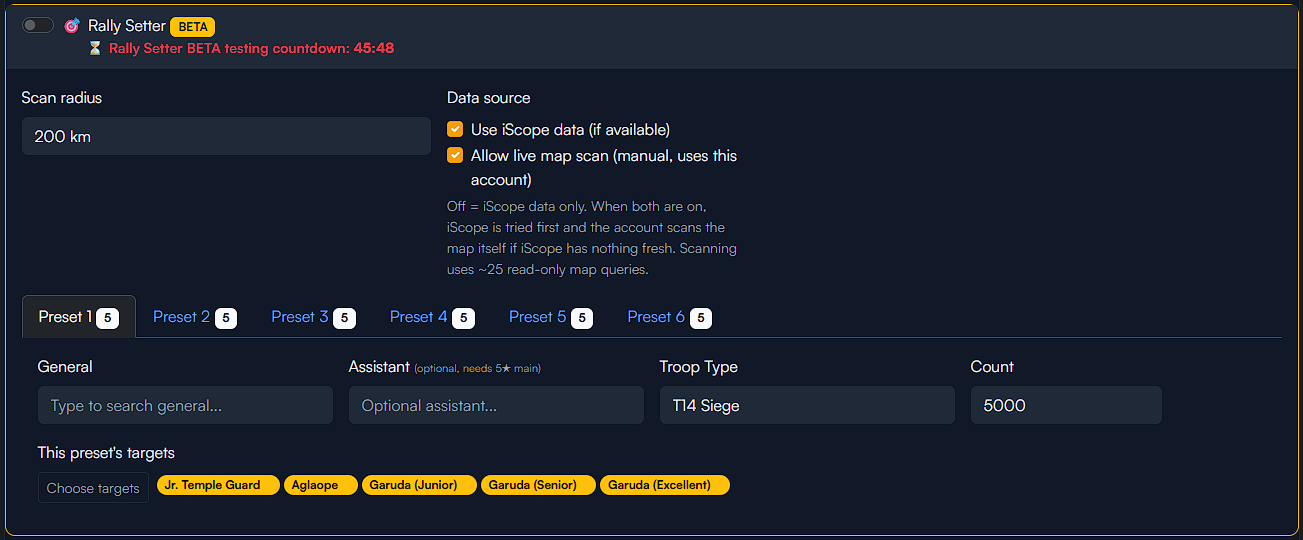Click the Scan radius label
This screenshot has width=1303, height=540.
tap(62, 98)
